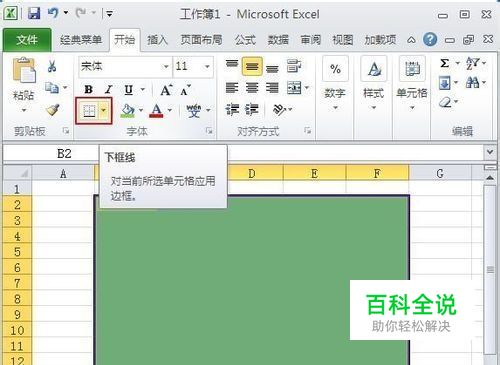Decrease the indent

232,110
